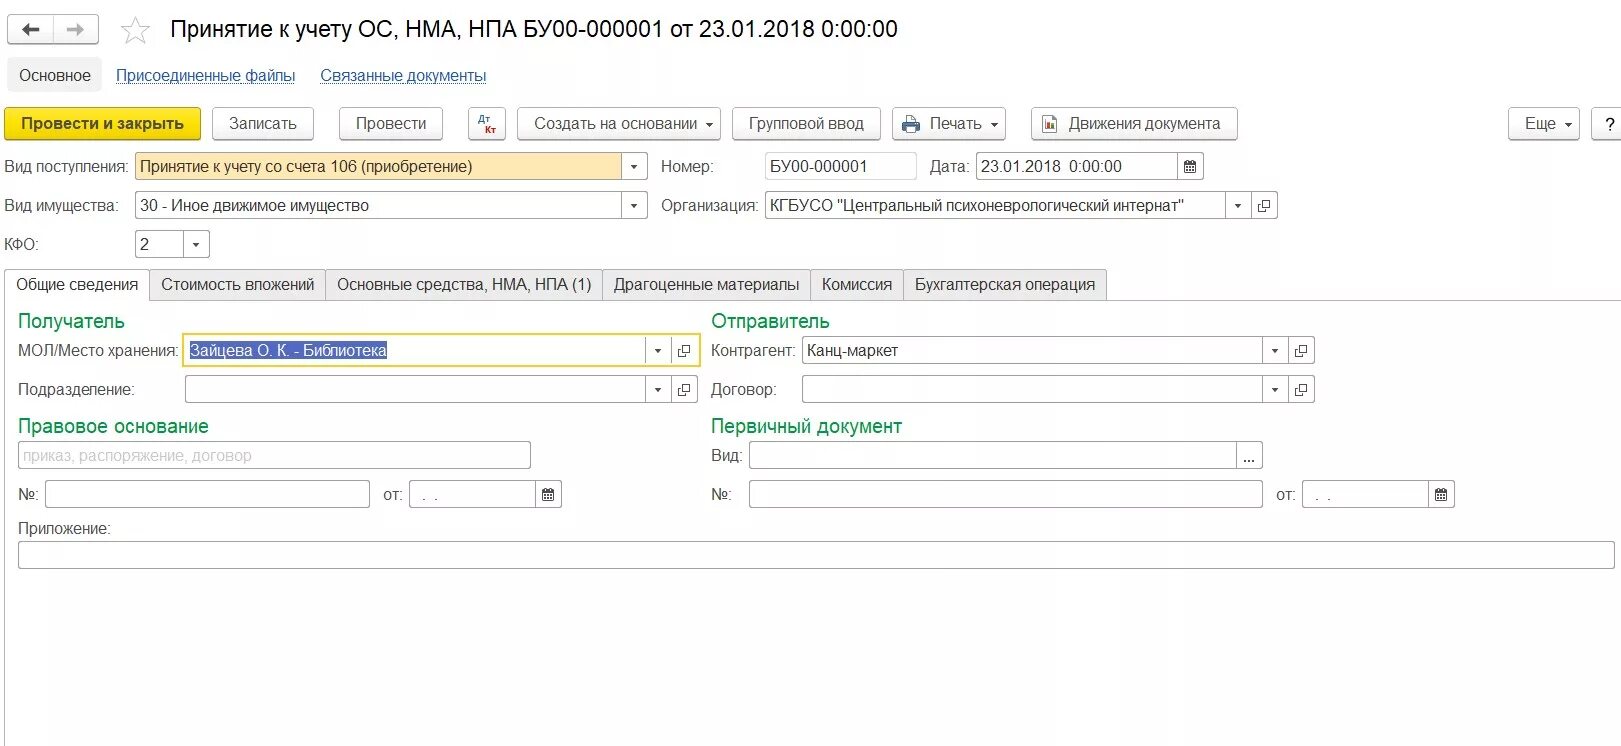Open help with question mark button
Viewport: 1621px width, 746px height.
pyautogui.click(x=1609, y=124)
